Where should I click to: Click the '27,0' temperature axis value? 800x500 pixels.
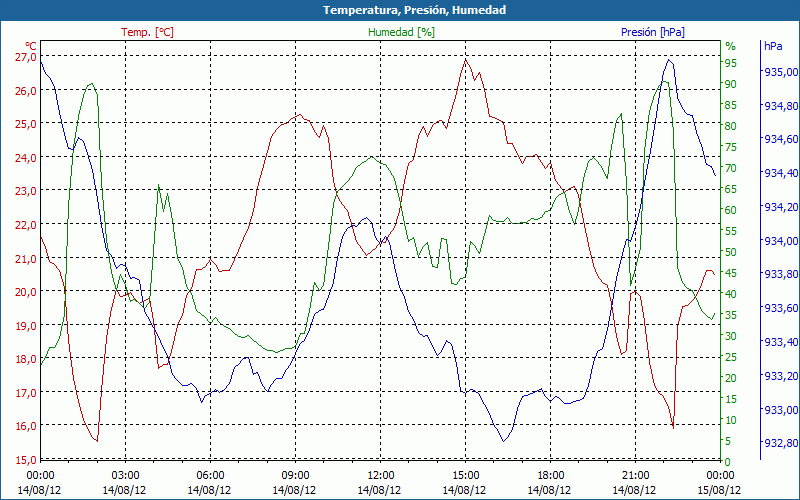pos(27,57)
